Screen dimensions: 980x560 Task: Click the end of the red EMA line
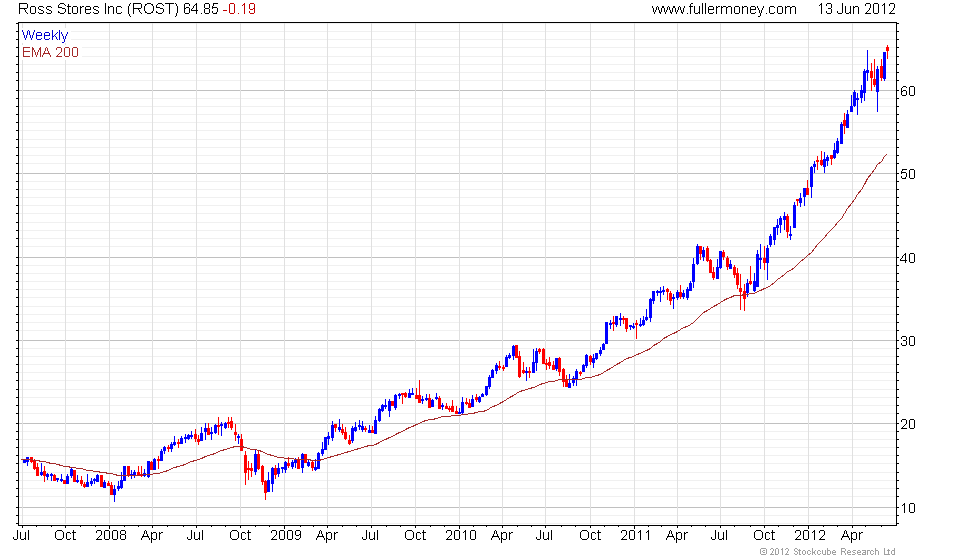(x=886, y=154)
